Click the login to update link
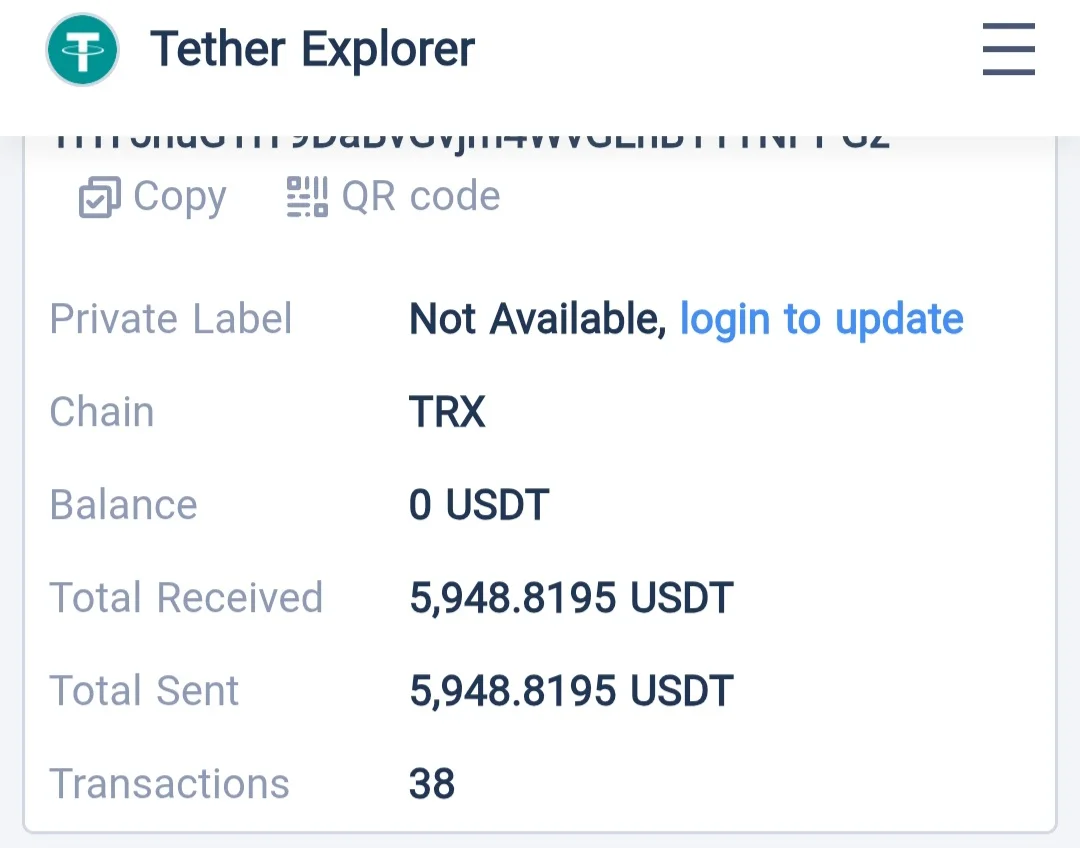This screenshot has width=1080, height=848. point(821,319)
